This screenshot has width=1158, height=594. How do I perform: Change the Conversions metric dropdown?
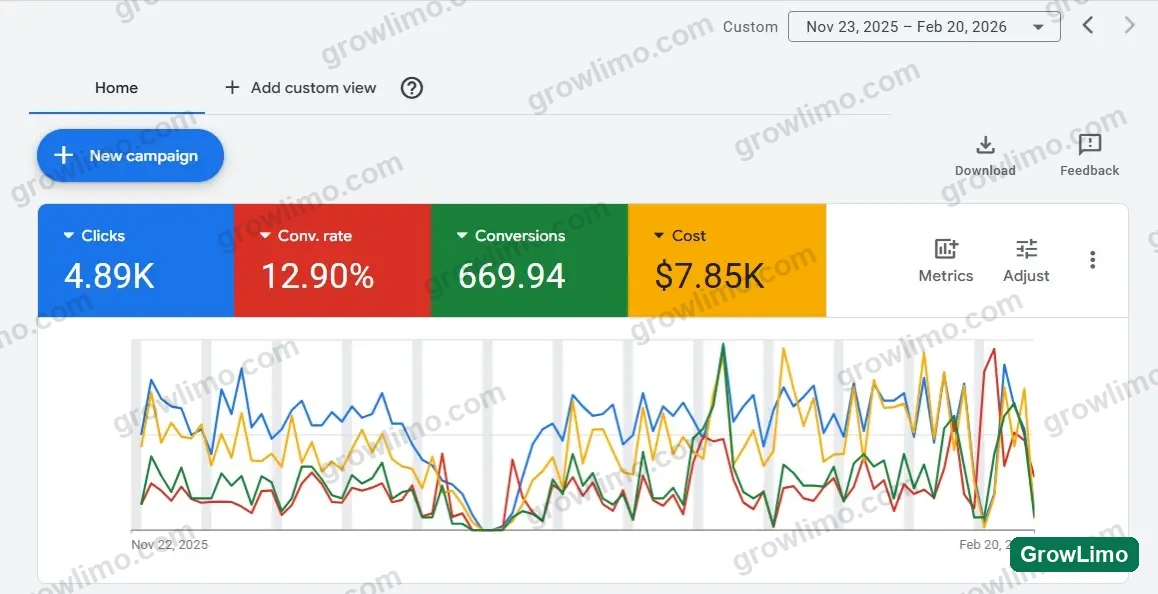tap(511, 236)
